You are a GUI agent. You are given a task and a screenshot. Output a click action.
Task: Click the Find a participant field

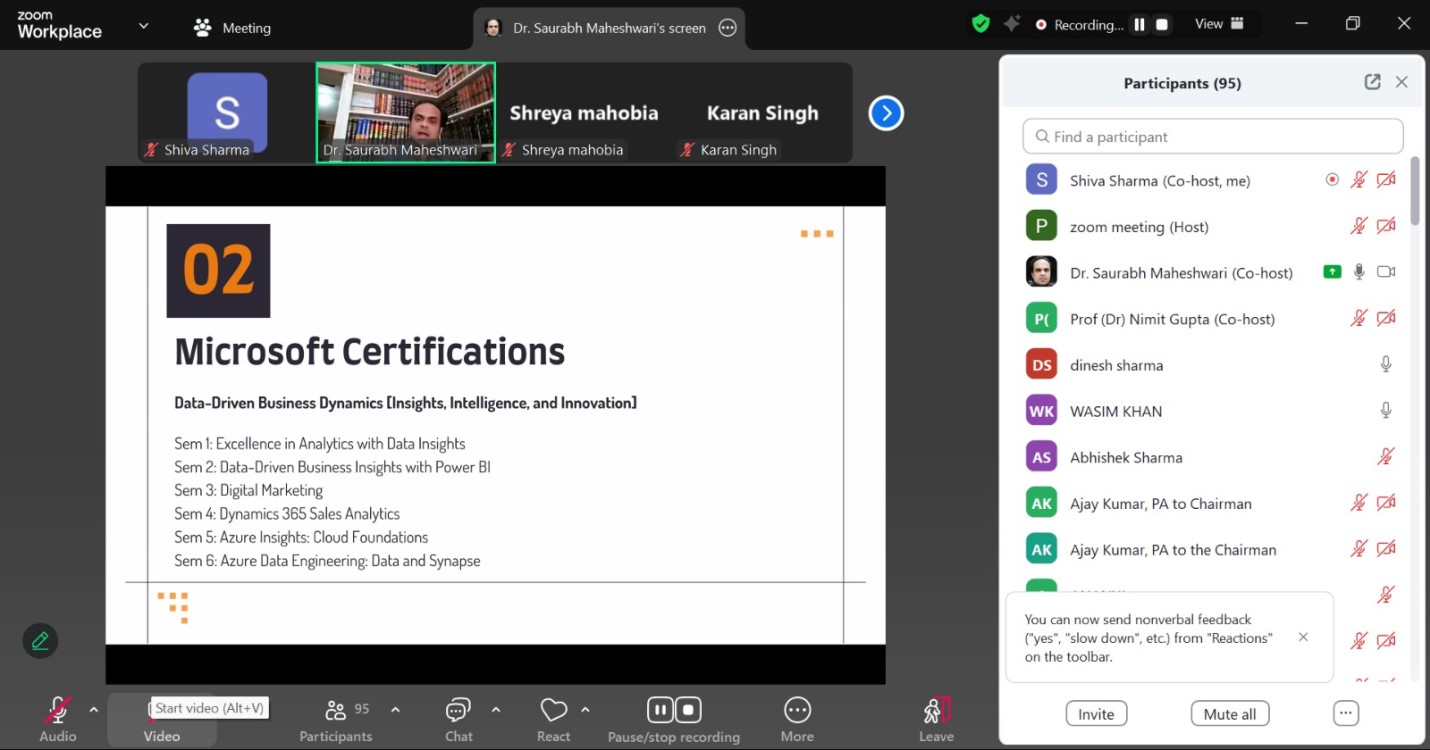point(1212,137)
